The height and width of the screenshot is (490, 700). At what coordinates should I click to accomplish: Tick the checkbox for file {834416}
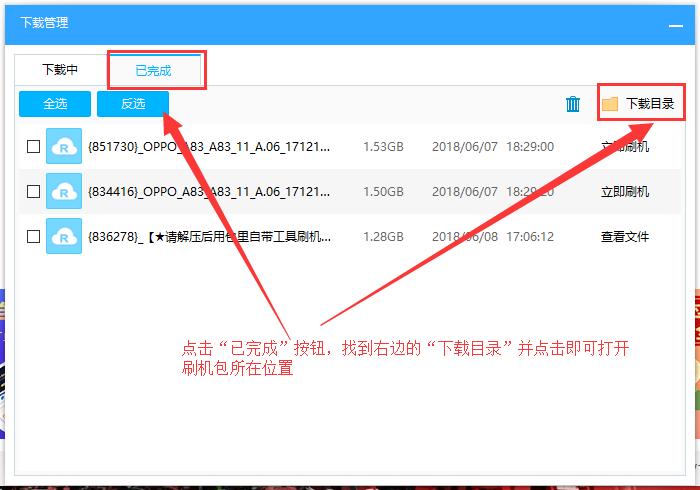pyautogui.click(x=33, y=192)
